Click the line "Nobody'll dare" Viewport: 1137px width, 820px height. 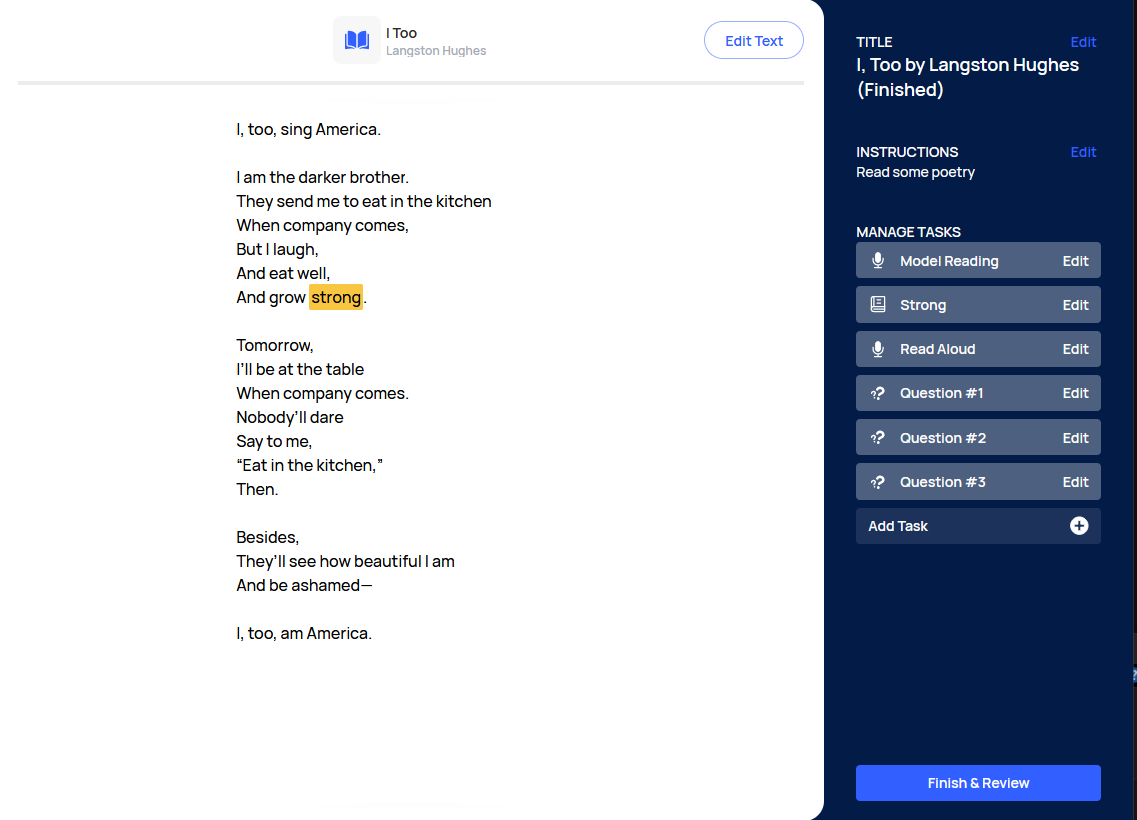(290, 417)
